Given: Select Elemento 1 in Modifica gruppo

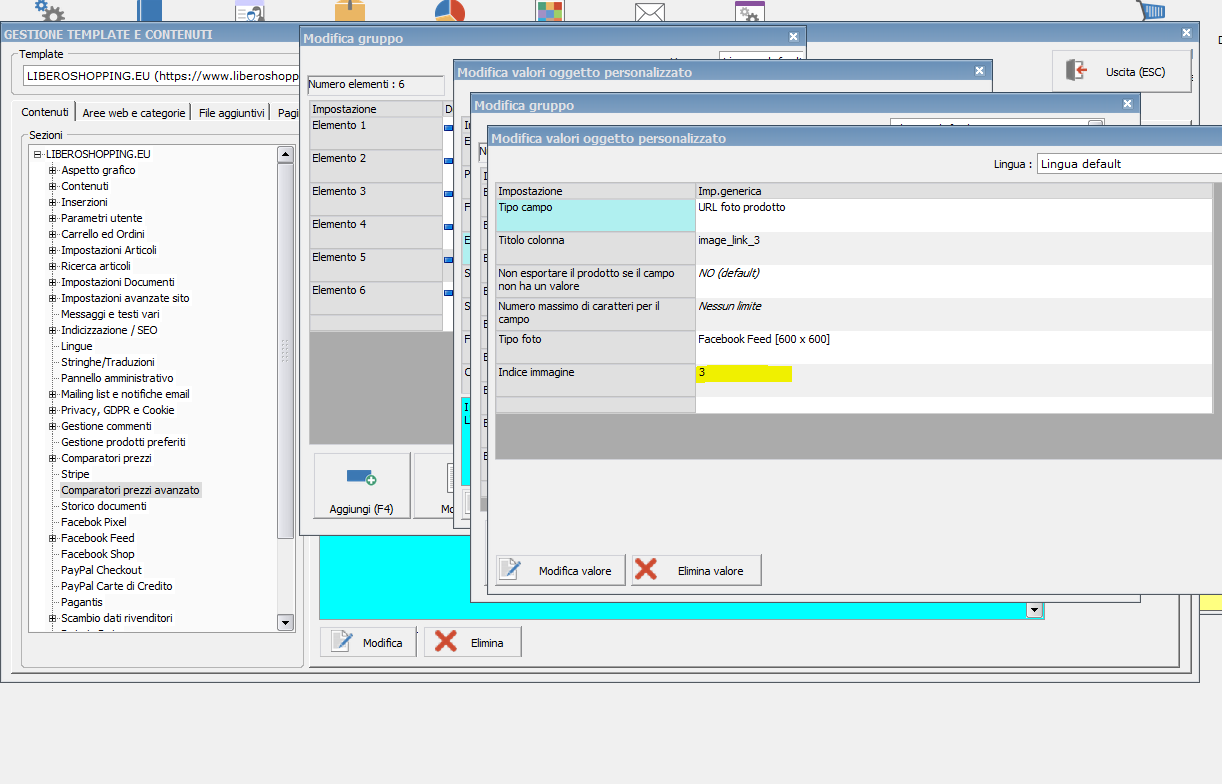Looking at the screenshot, I should pos(376,133).
